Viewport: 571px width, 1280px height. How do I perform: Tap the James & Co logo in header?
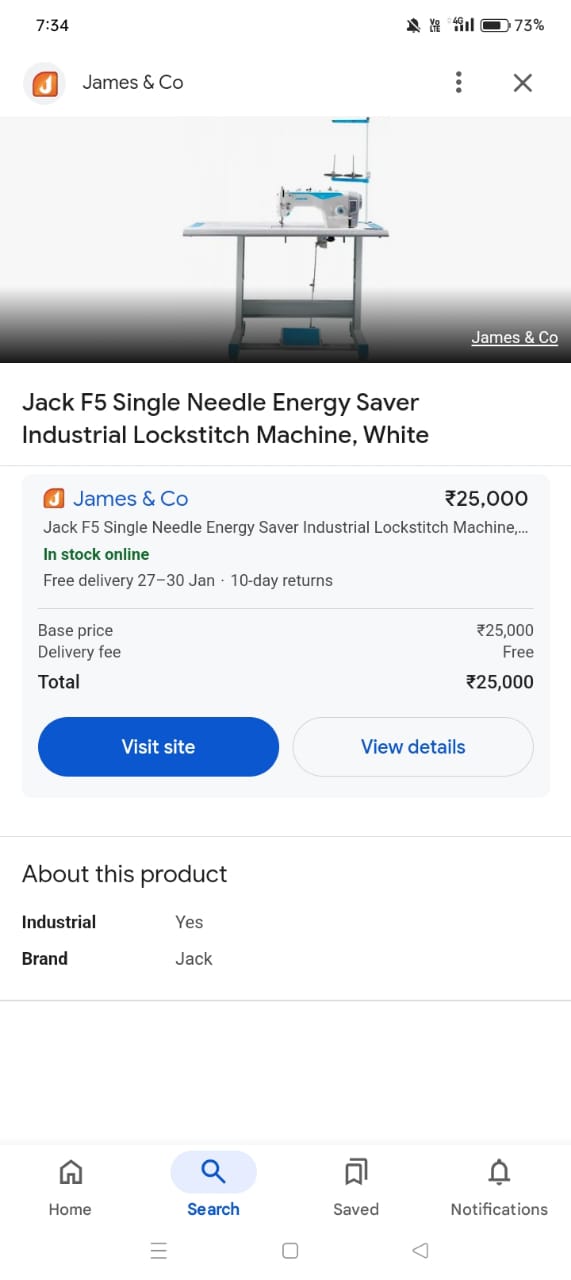(x=44, y=83)
